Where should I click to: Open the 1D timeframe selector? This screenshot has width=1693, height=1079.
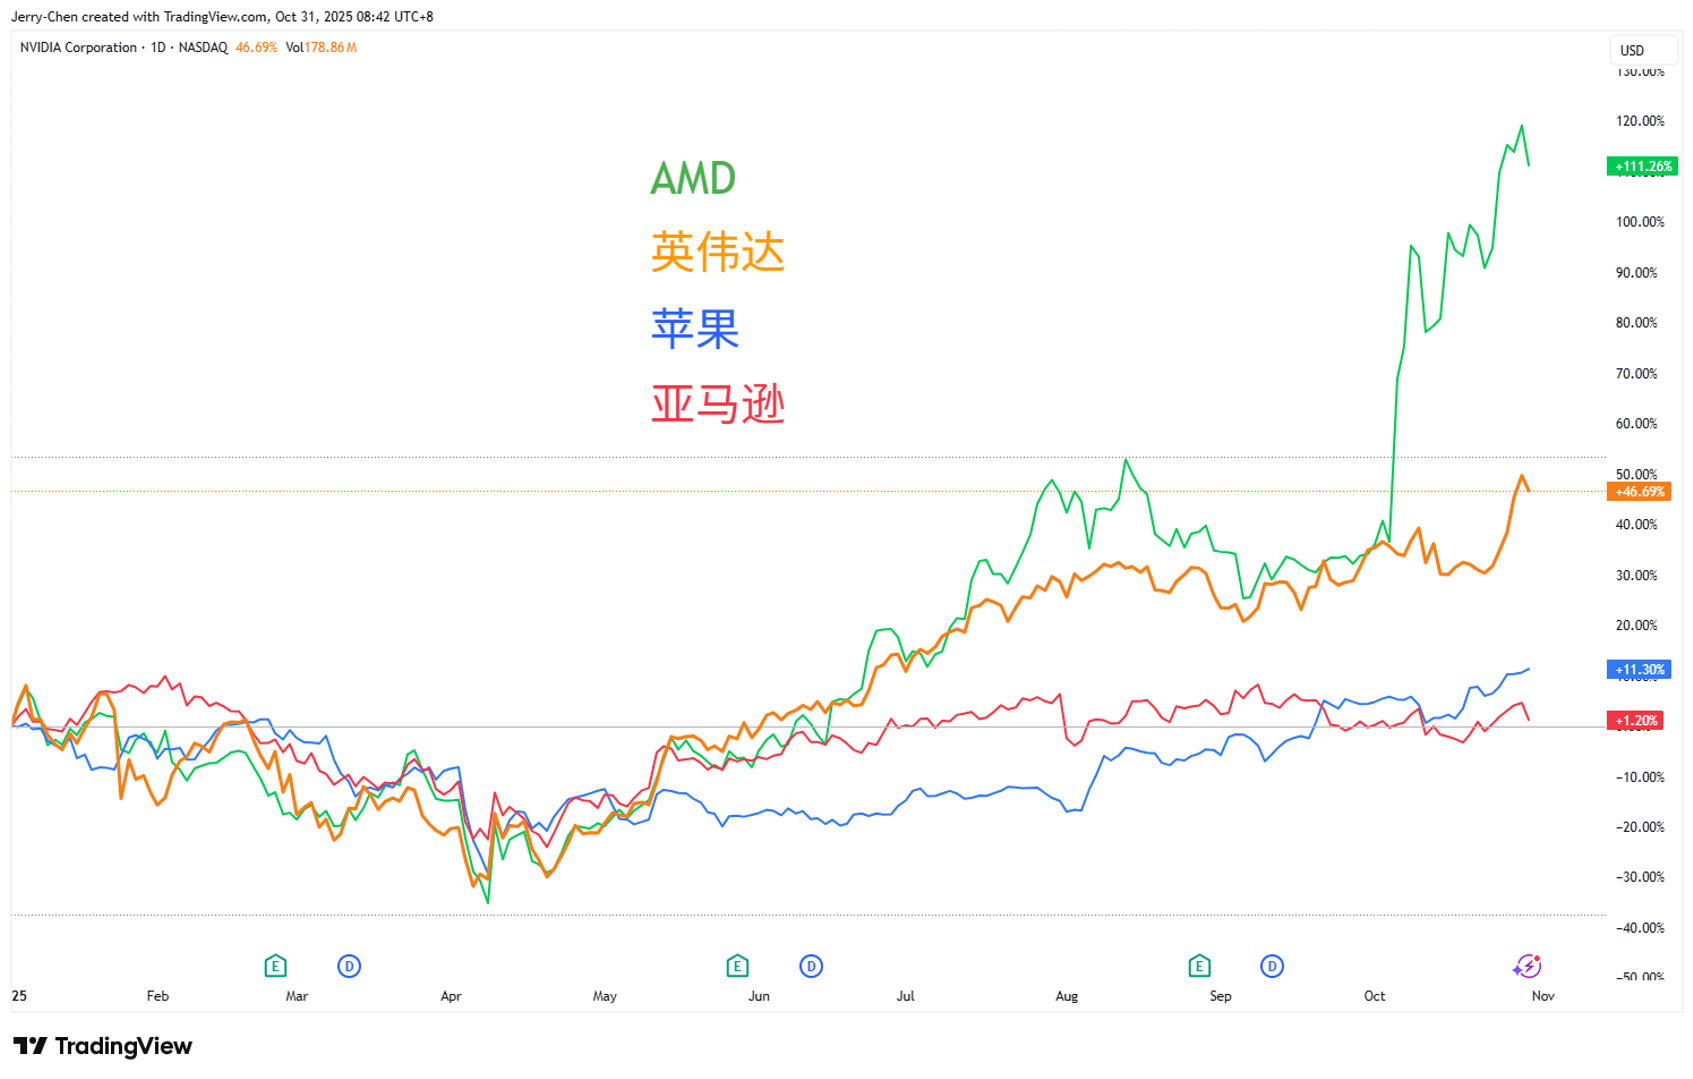[159, 47]
